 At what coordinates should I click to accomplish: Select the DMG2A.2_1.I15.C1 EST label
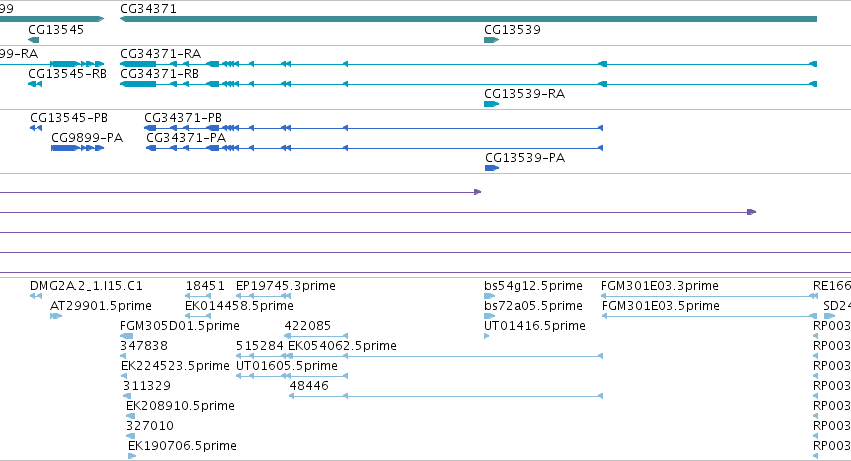pyautogui.click(x=86, y=286)
